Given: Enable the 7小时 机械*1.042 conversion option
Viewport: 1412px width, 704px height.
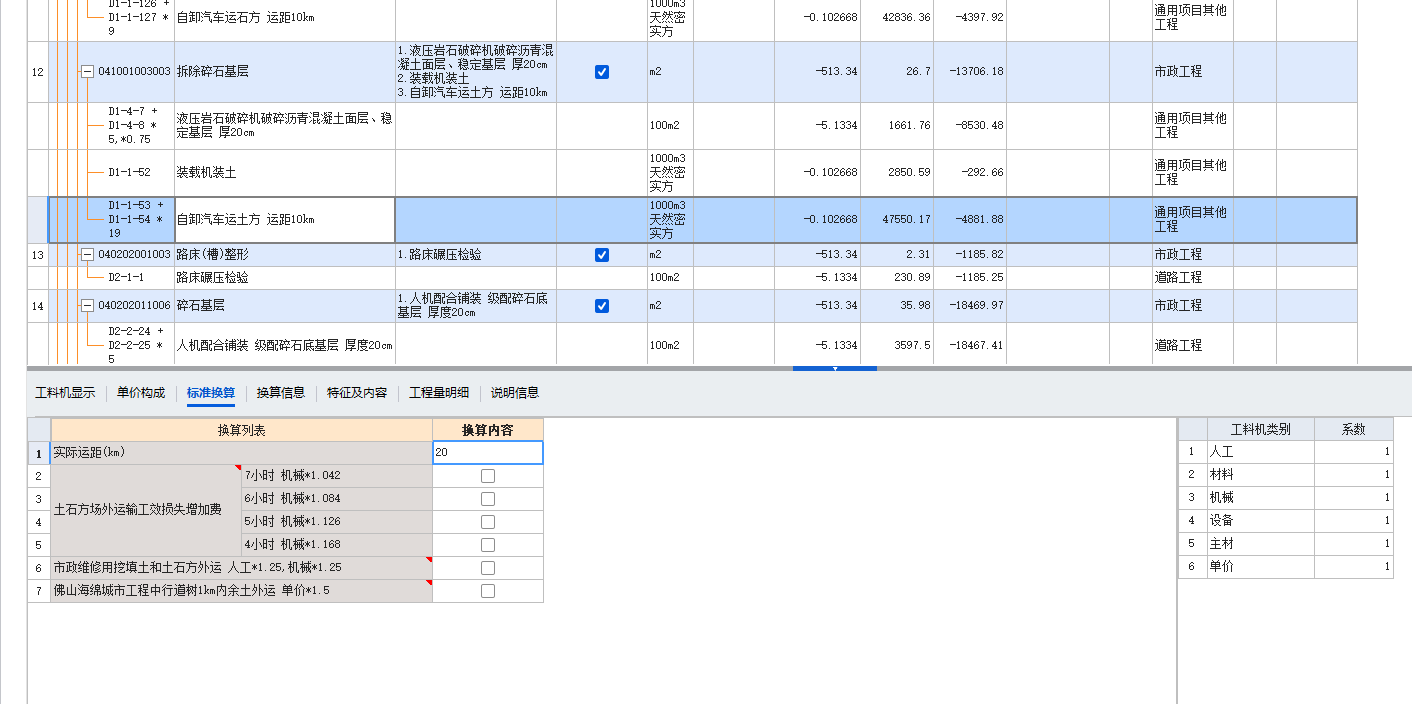Looking at the screenshot, I should tap(487, 475).
